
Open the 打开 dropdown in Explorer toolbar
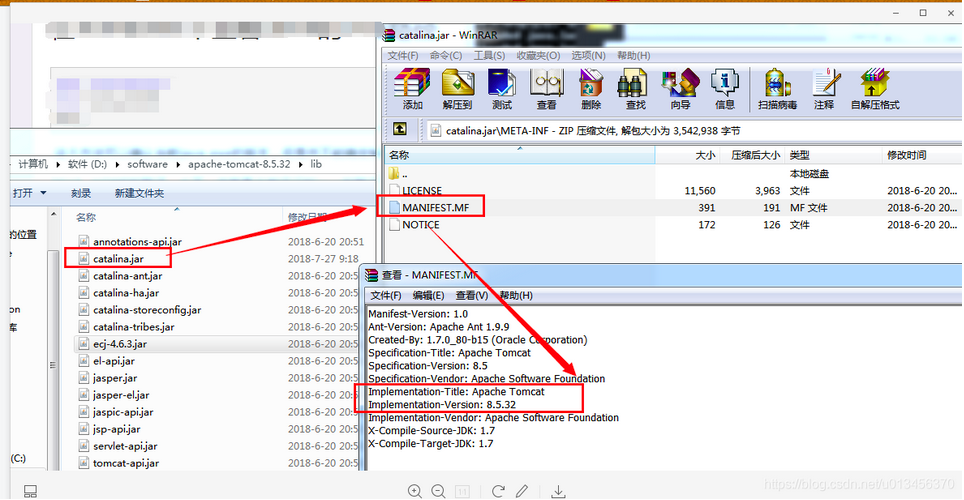30,193
